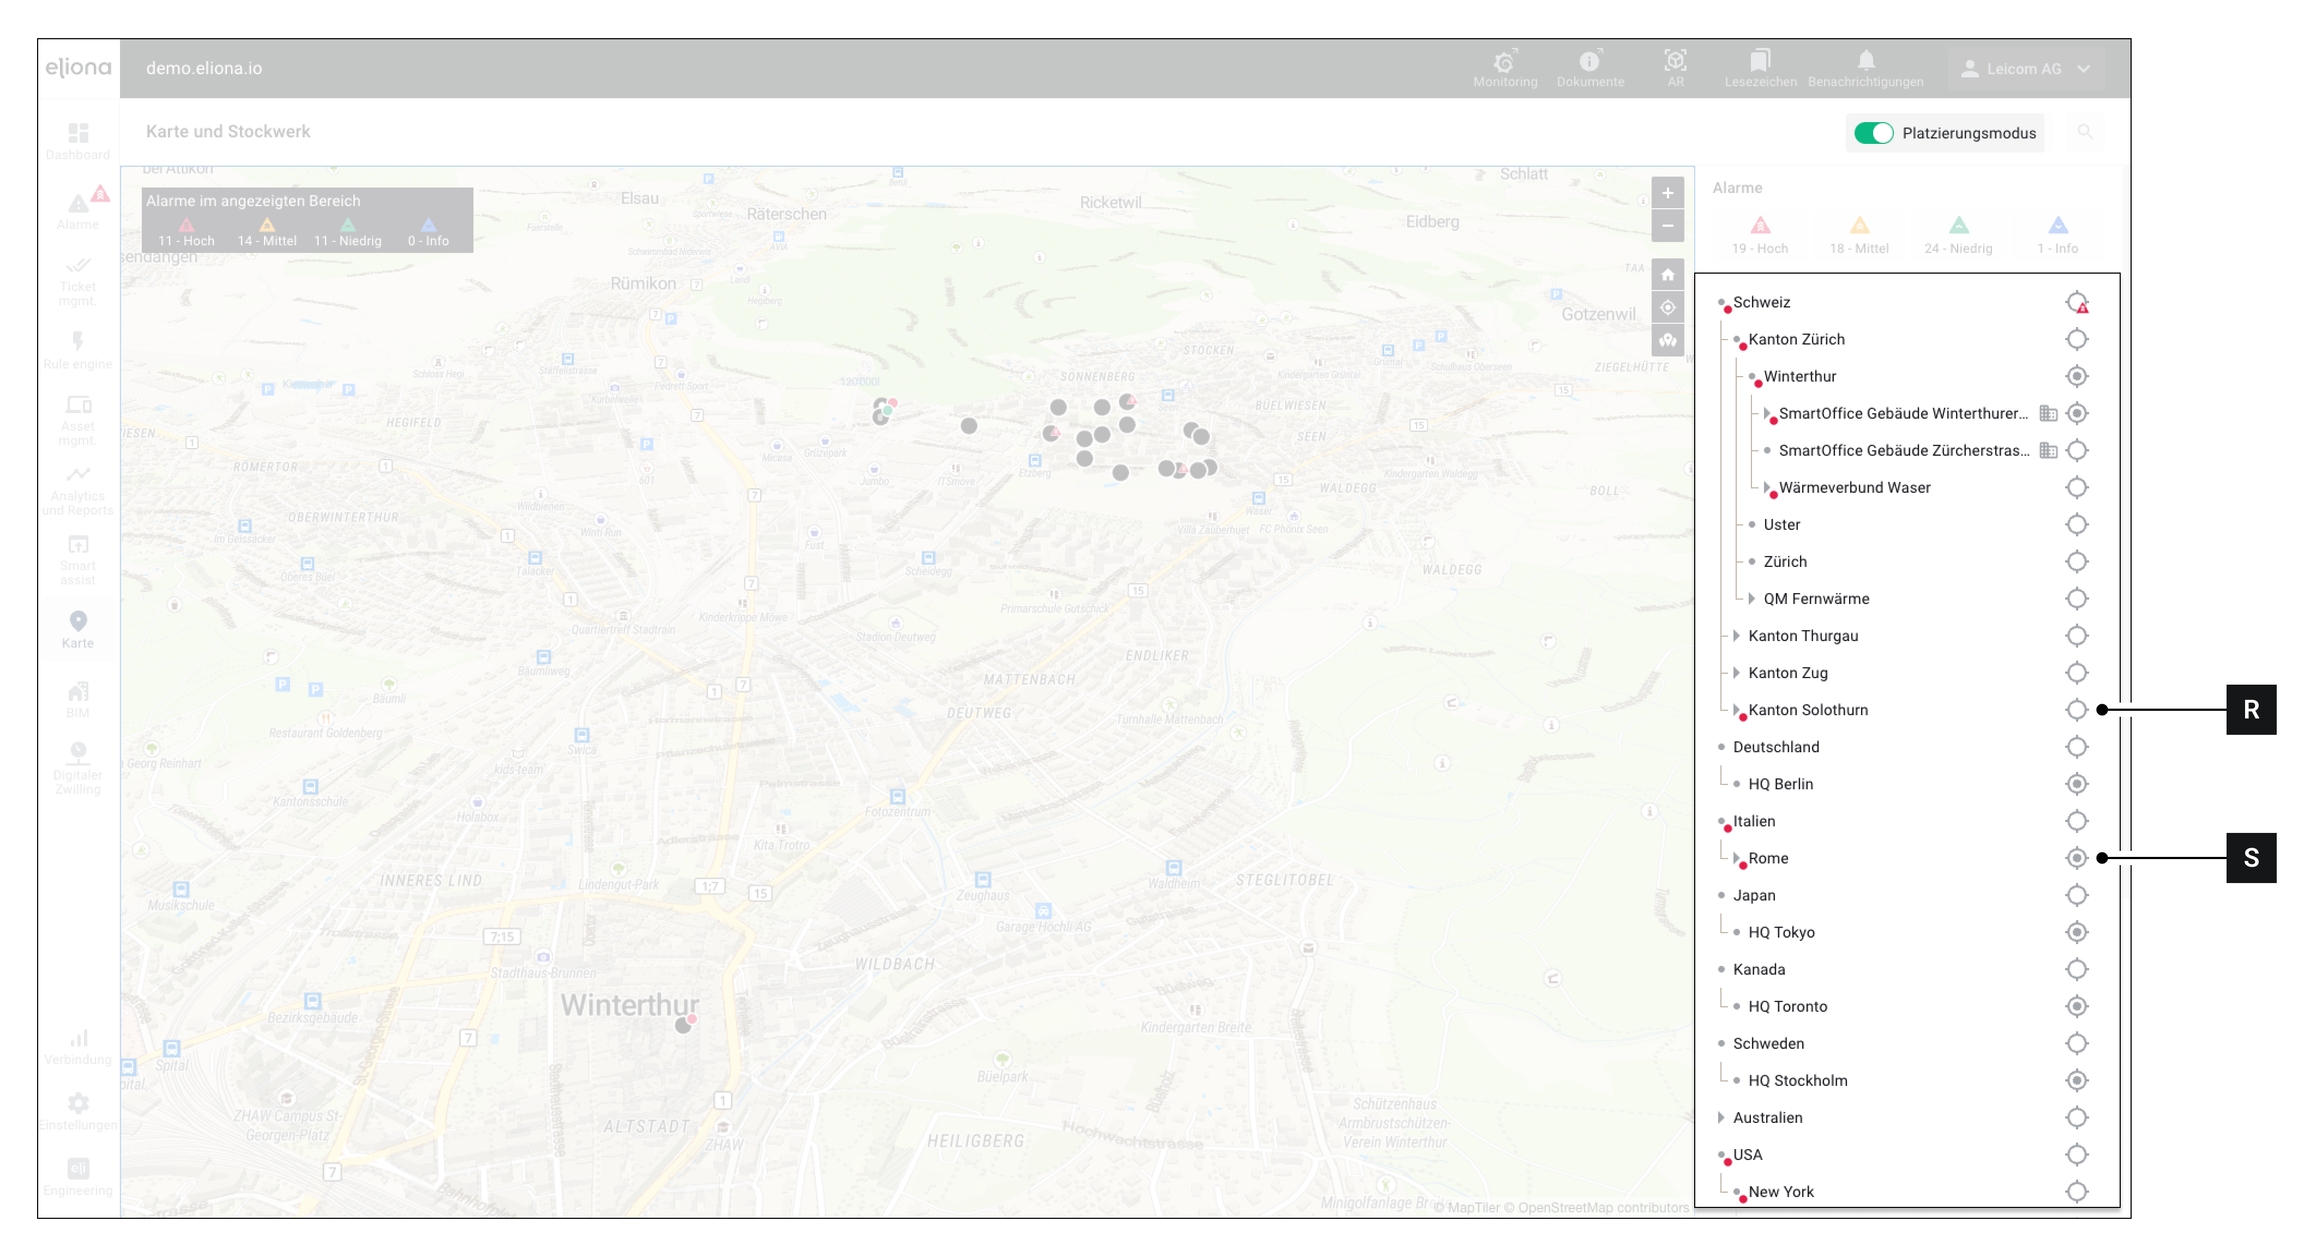Toggle placement target for Rome
2304x1257 pixels.
point(2077,858)
